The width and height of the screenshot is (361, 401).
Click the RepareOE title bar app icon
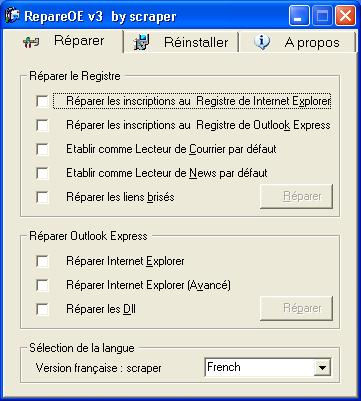tap(12, 15)
